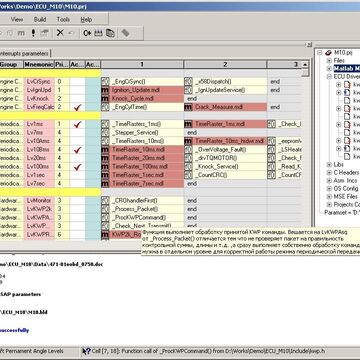Screen dimensions: 360x360
Task: Click the model icon beside TimeRaster_1ms.mdl
Action: point(188,124)
